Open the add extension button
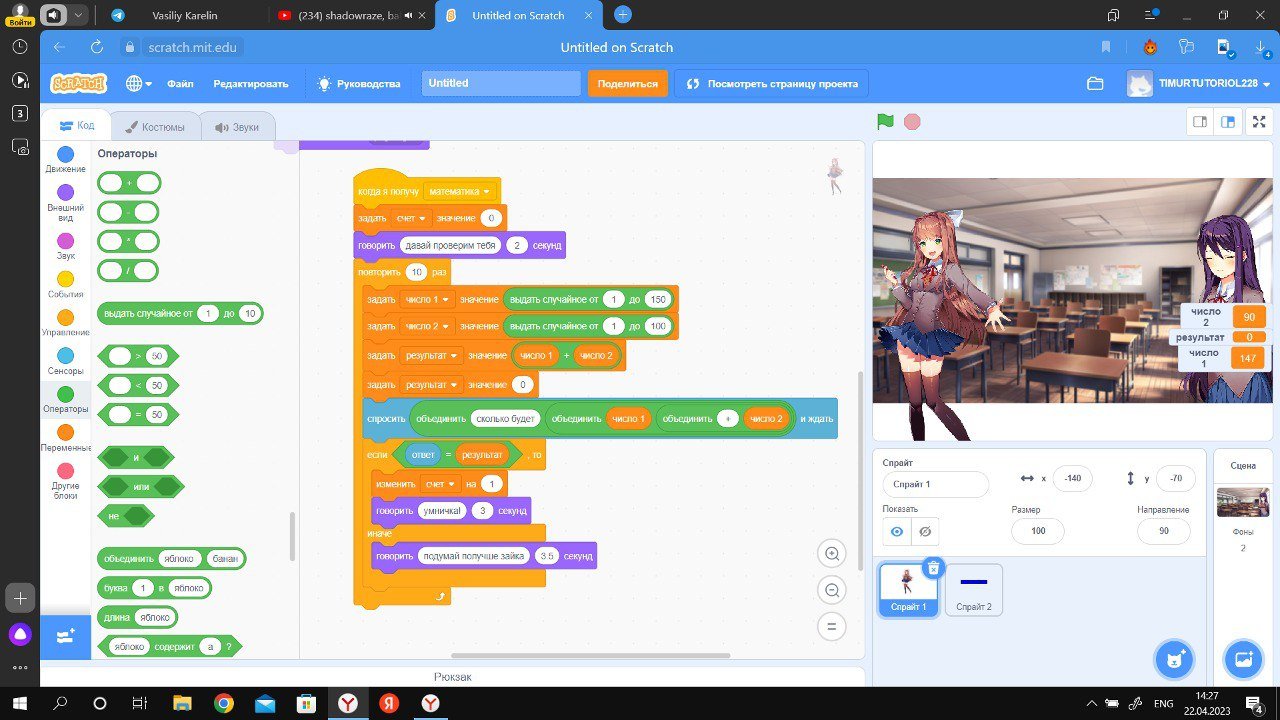Image resolution: width=1280 pixels, height=720 pixels. coord(65,637)
